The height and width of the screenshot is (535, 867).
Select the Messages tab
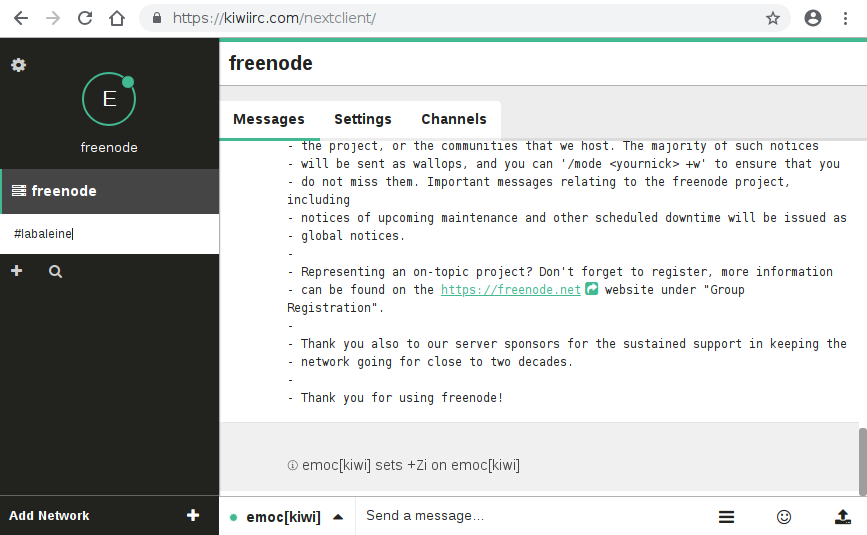pyautogui.click(x=269, y=119)
